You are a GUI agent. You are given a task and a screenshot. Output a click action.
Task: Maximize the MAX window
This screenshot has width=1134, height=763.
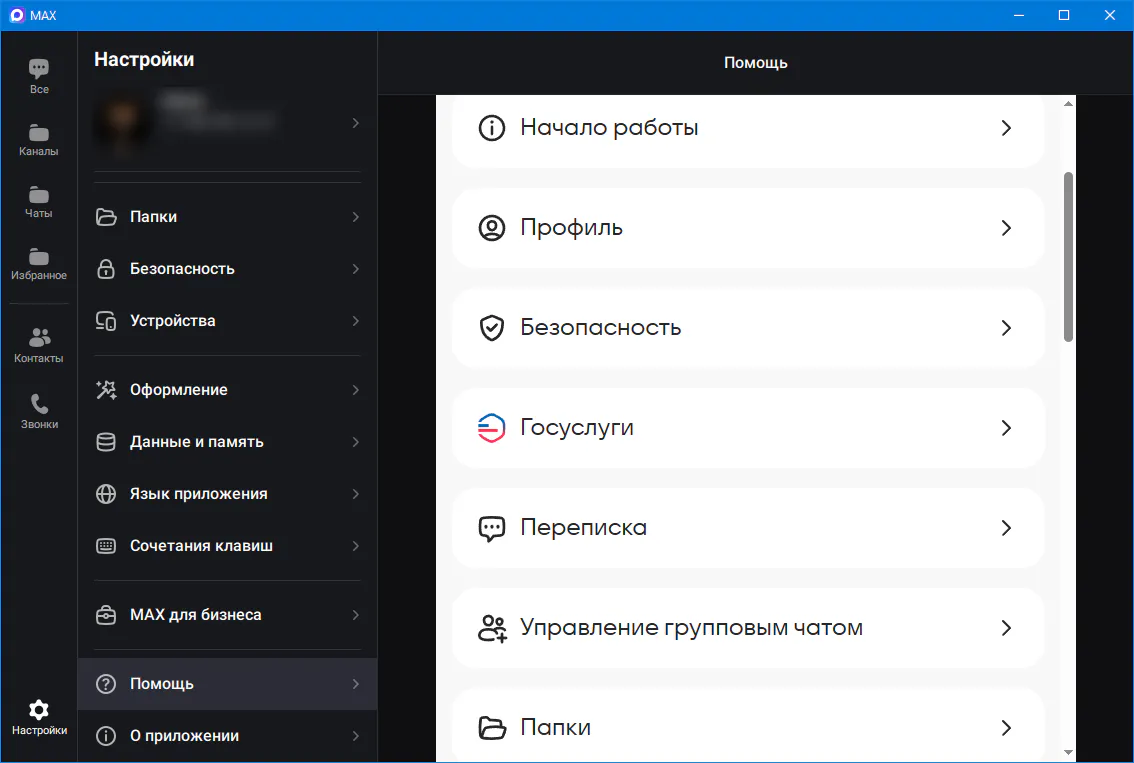click(1064, 15)
